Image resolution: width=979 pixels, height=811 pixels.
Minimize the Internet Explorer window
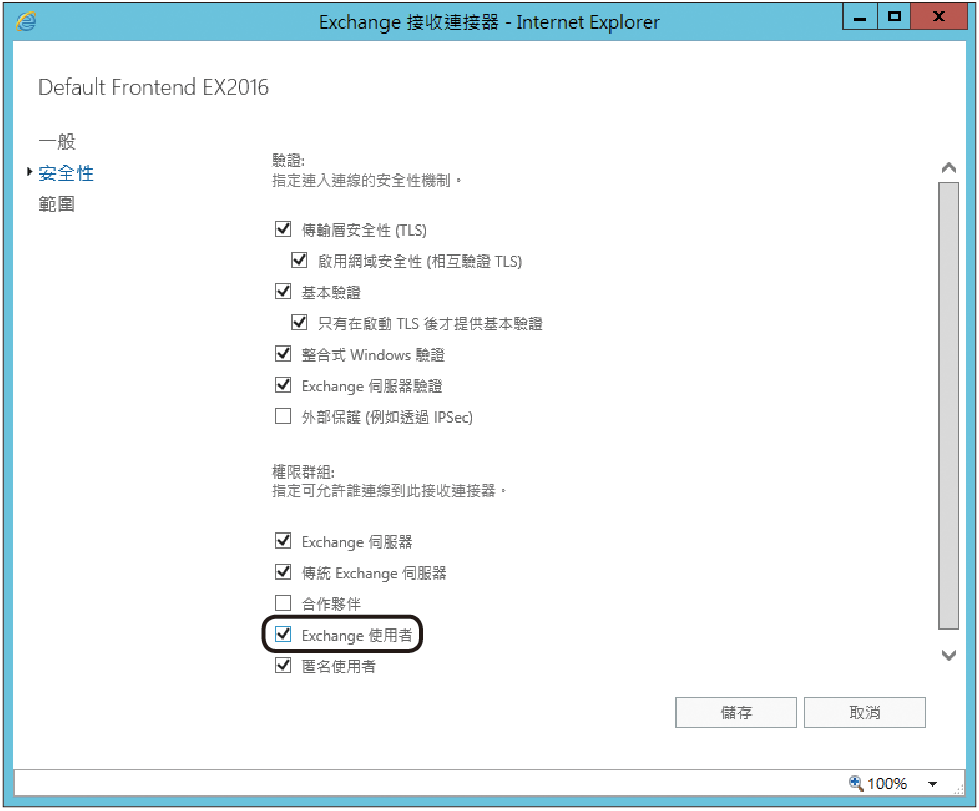coord(860,17)
